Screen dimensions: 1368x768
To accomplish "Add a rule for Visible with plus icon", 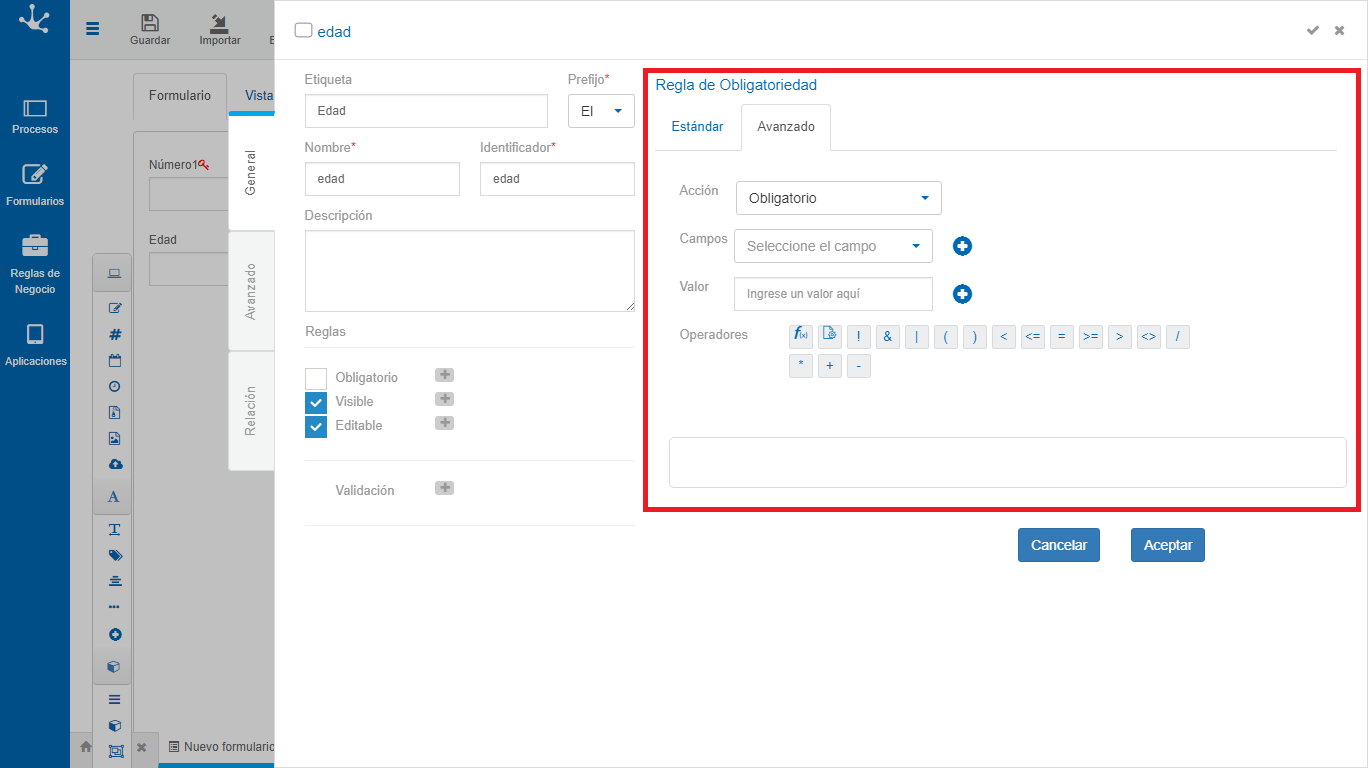I will pyautogui.click(x=444, y=399).
